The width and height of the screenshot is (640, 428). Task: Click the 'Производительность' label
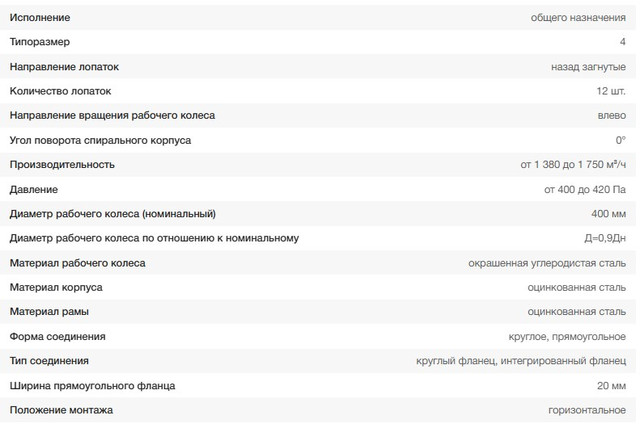(x=62, y=164)
